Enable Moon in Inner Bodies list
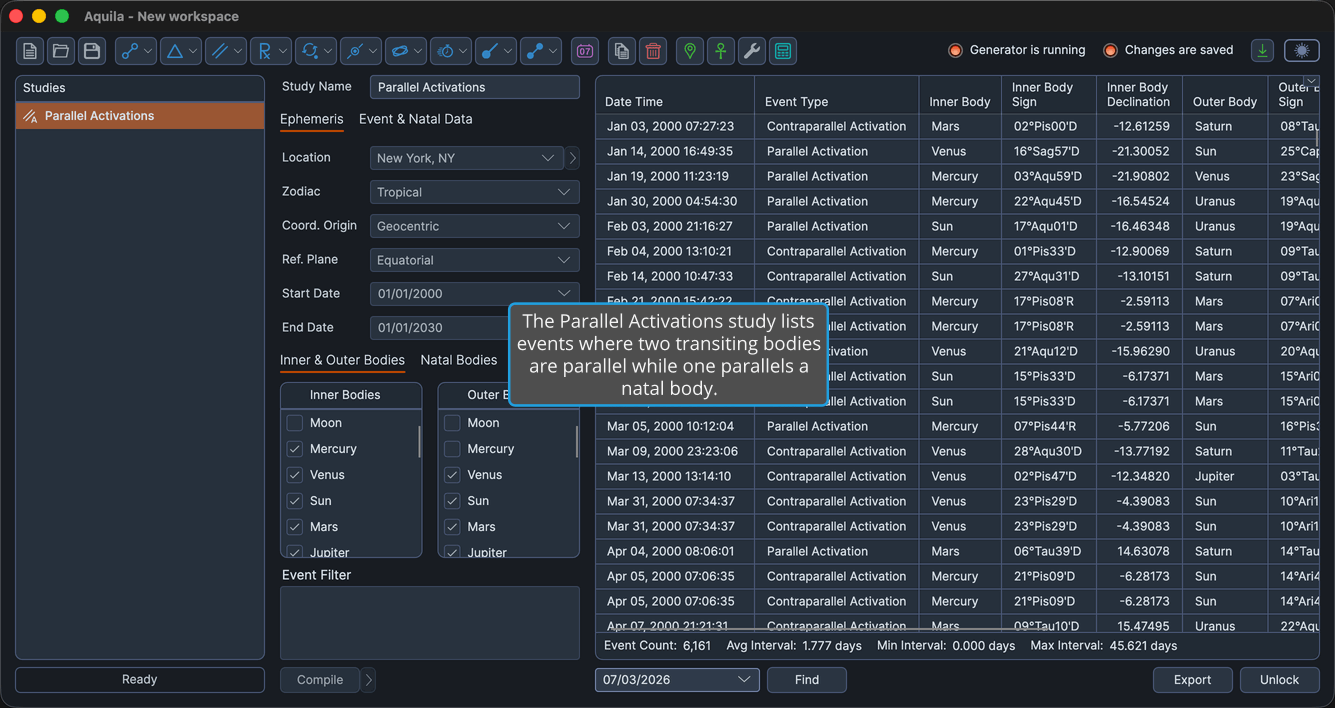1335x708 pixels. pyautogui.click(x=295, y=423)
